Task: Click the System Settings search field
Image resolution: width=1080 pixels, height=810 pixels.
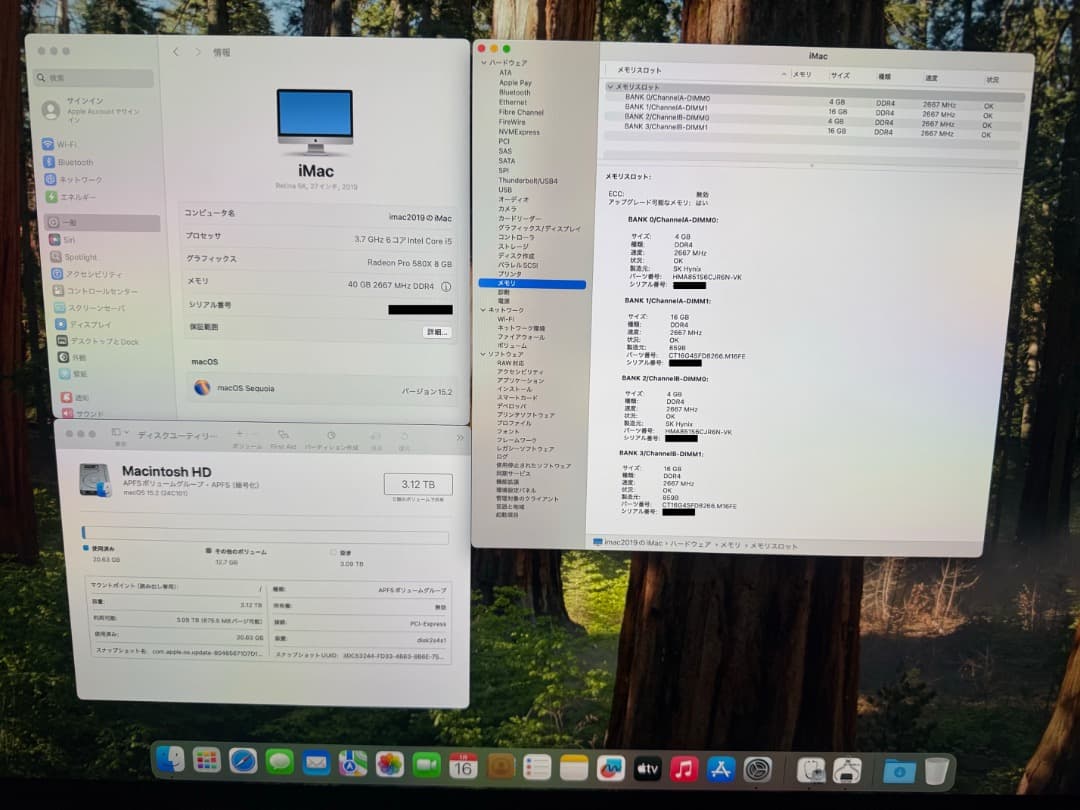Action: (93, 78)
